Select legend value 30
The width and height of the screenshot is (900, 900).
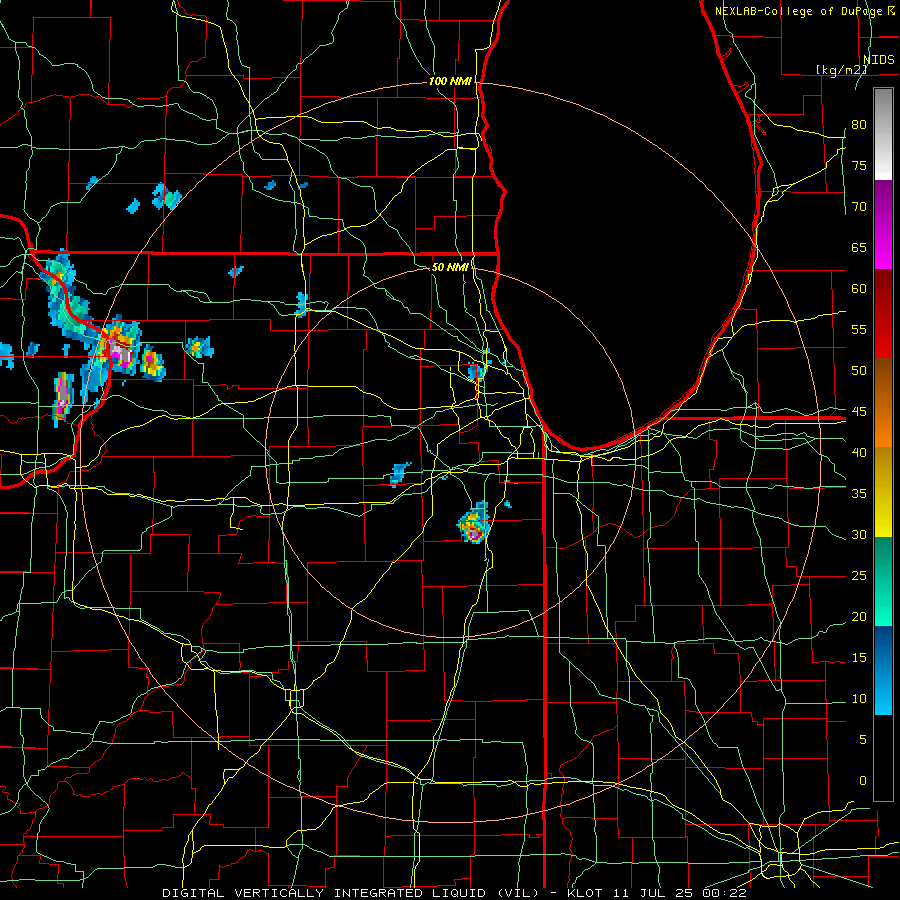(x=859, y=534)
